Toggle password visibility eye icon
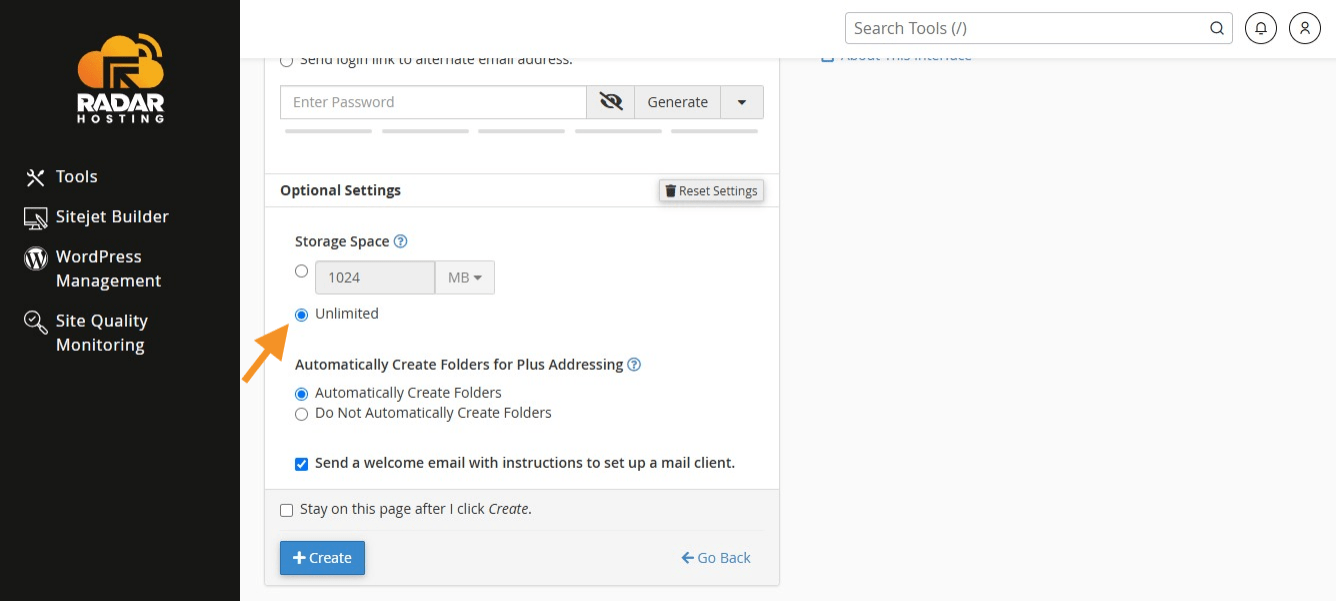 pos(610,102)
